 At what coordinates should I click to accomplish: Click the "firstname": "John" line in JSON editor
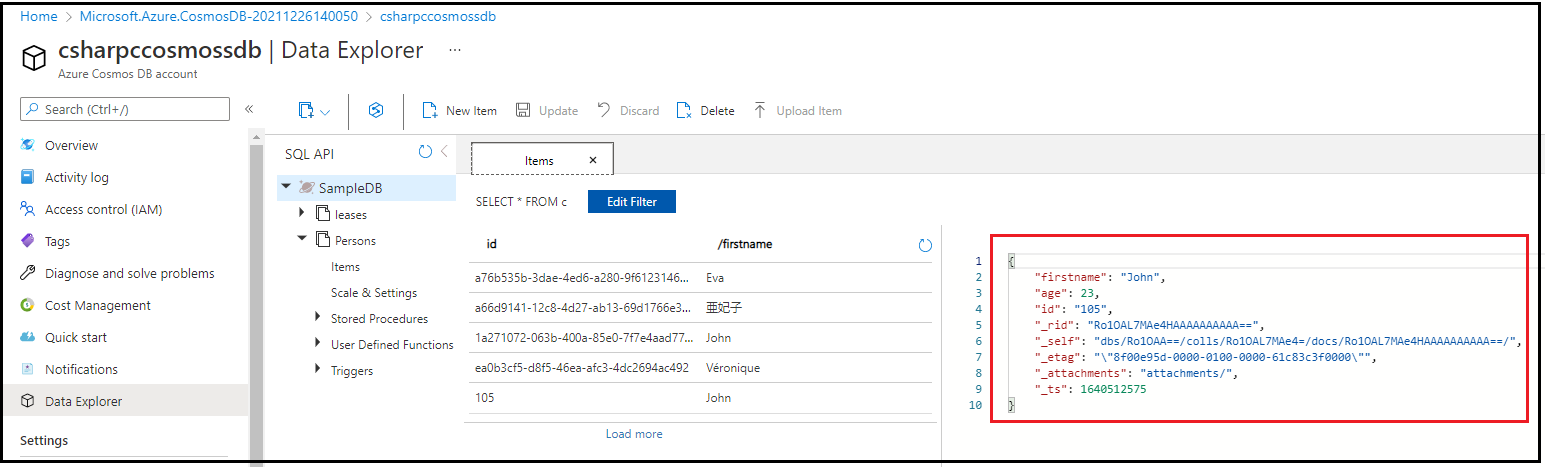1102,277
